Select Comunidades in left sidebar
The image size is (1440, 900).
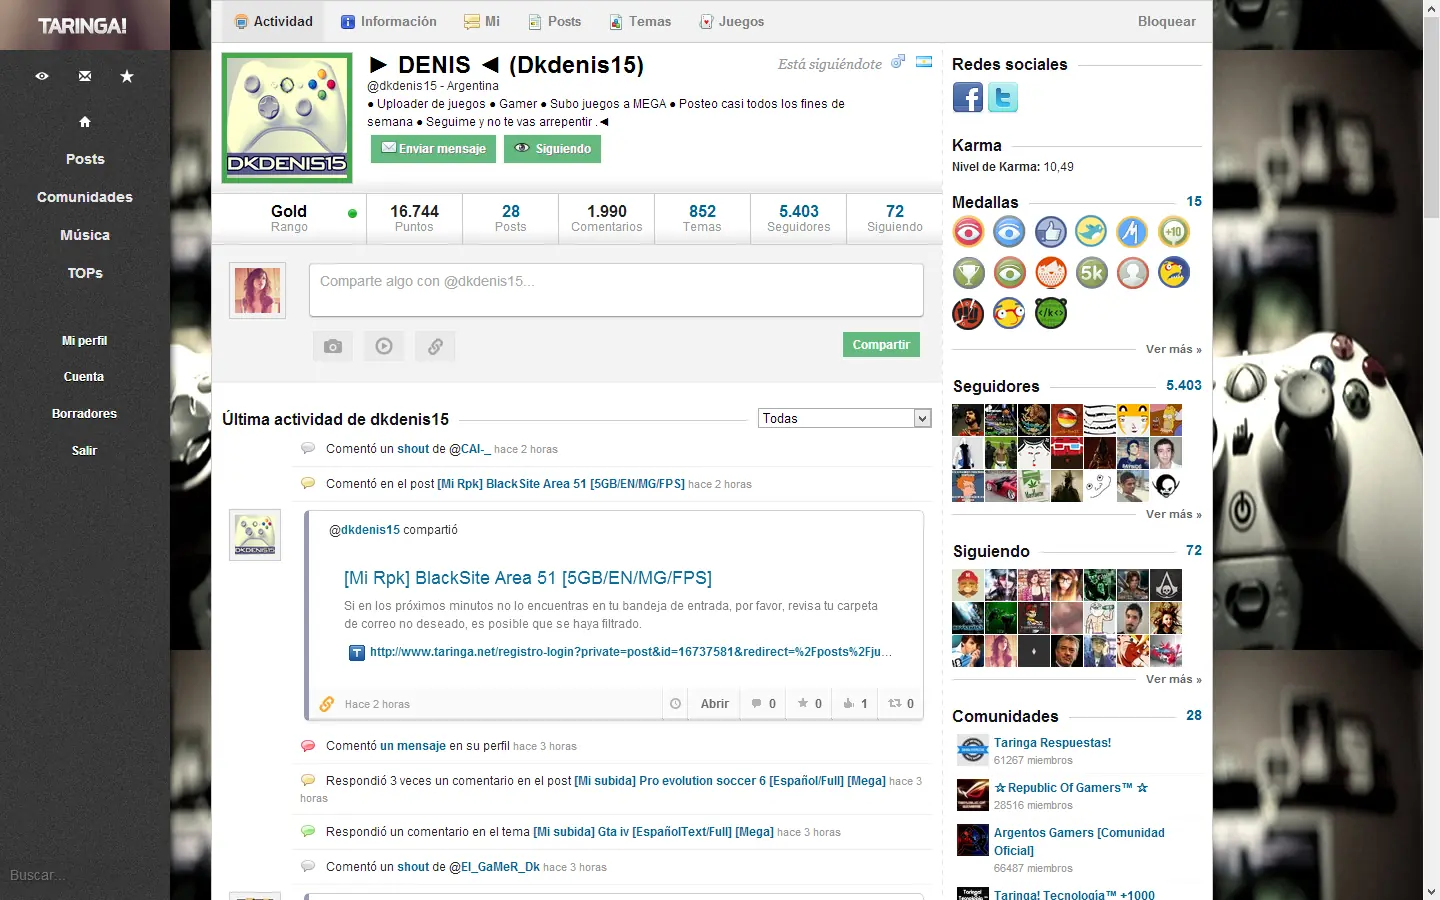(85, 197)
